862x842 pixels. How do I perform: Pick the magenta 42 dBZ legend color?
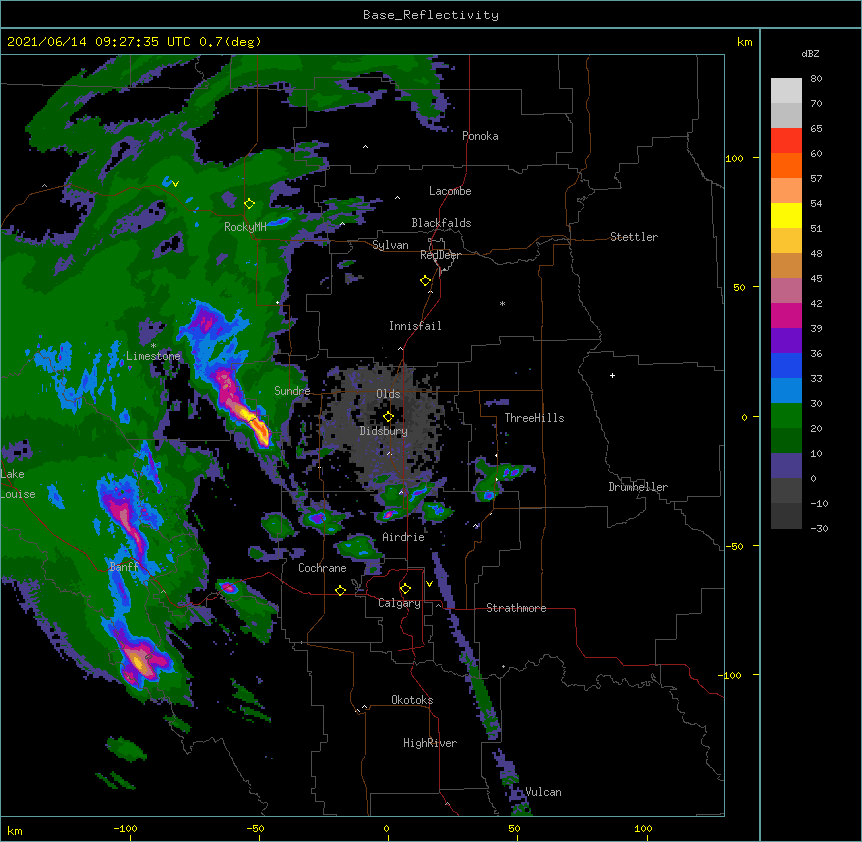pos(786,315)
